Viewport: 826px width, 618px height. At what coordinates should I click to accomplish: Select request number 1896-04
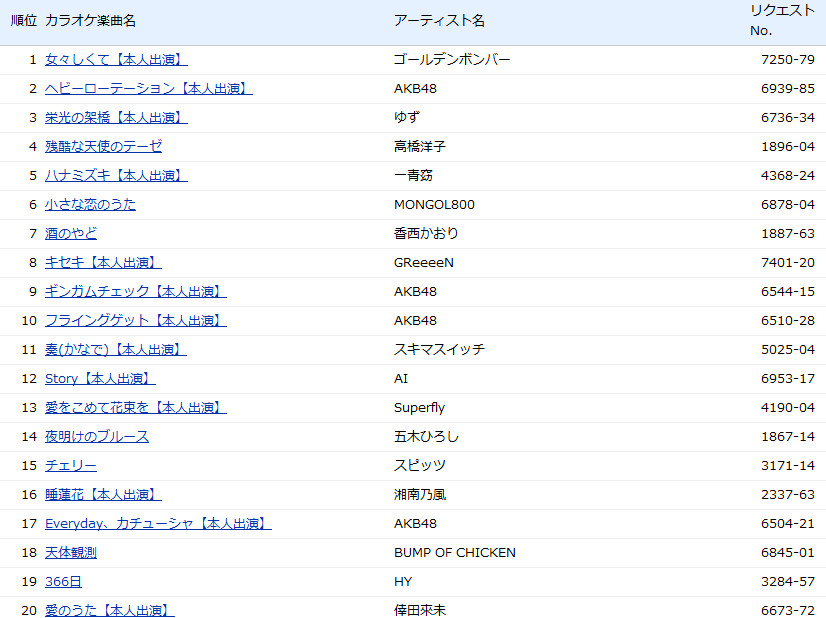(x=788, y=146)
